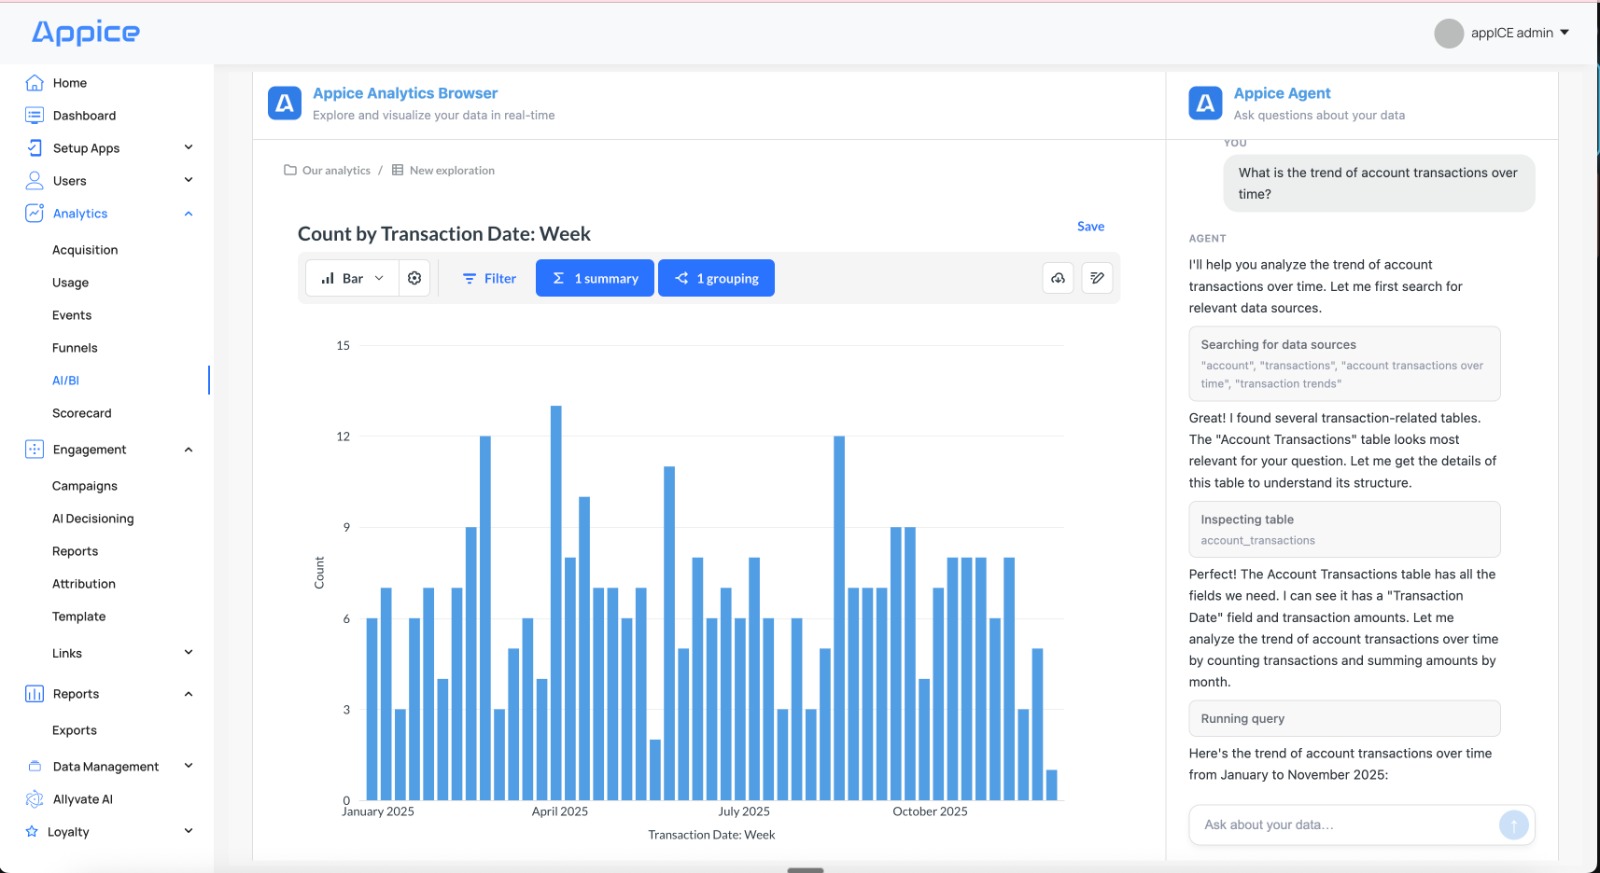Click the edit query pencil icon
Image resolution: width=1600 pixels, height=873 pixels.
coord(1097,278)
